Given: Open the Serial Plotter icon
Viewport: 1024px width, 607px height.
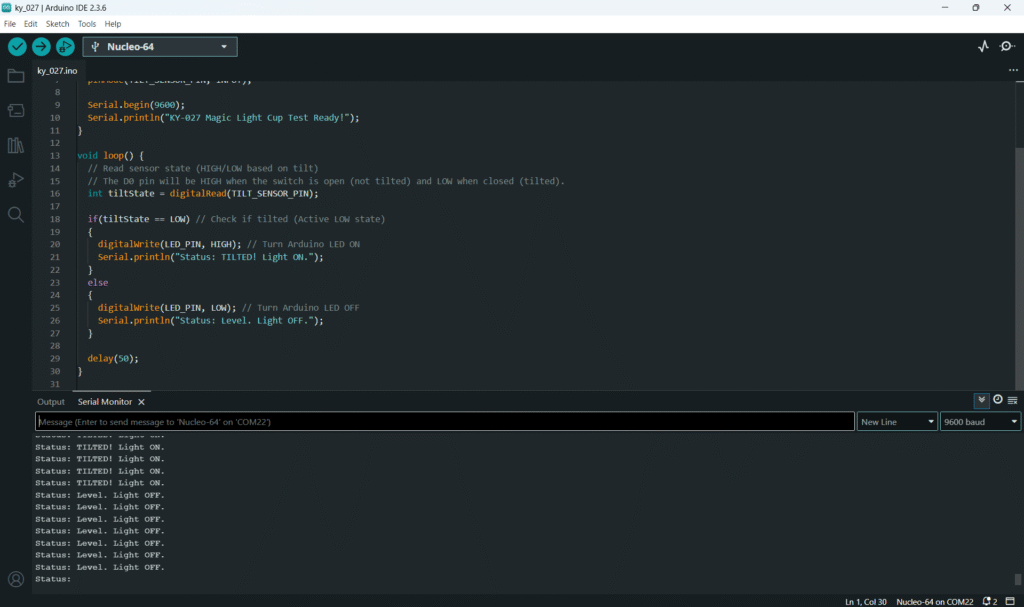Looking at the screenshot, I should coord(983,47).
